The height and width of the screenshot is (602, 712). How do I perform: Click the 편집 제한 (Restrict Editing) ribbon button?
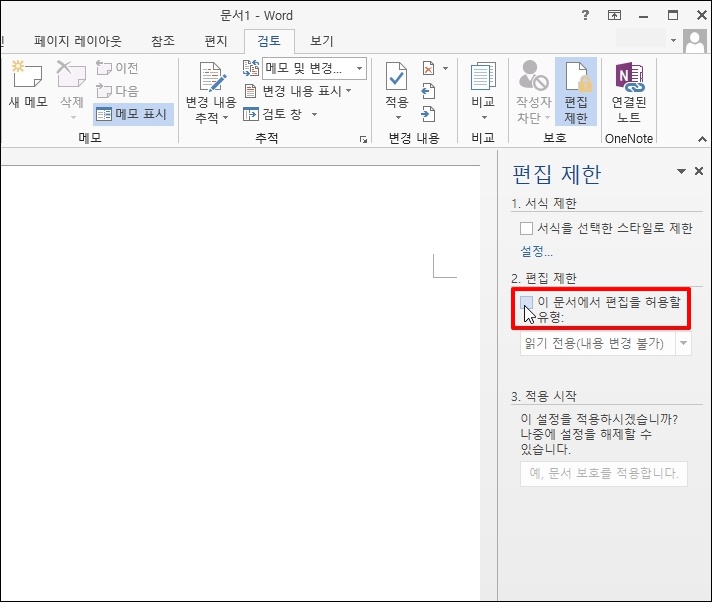576,91
